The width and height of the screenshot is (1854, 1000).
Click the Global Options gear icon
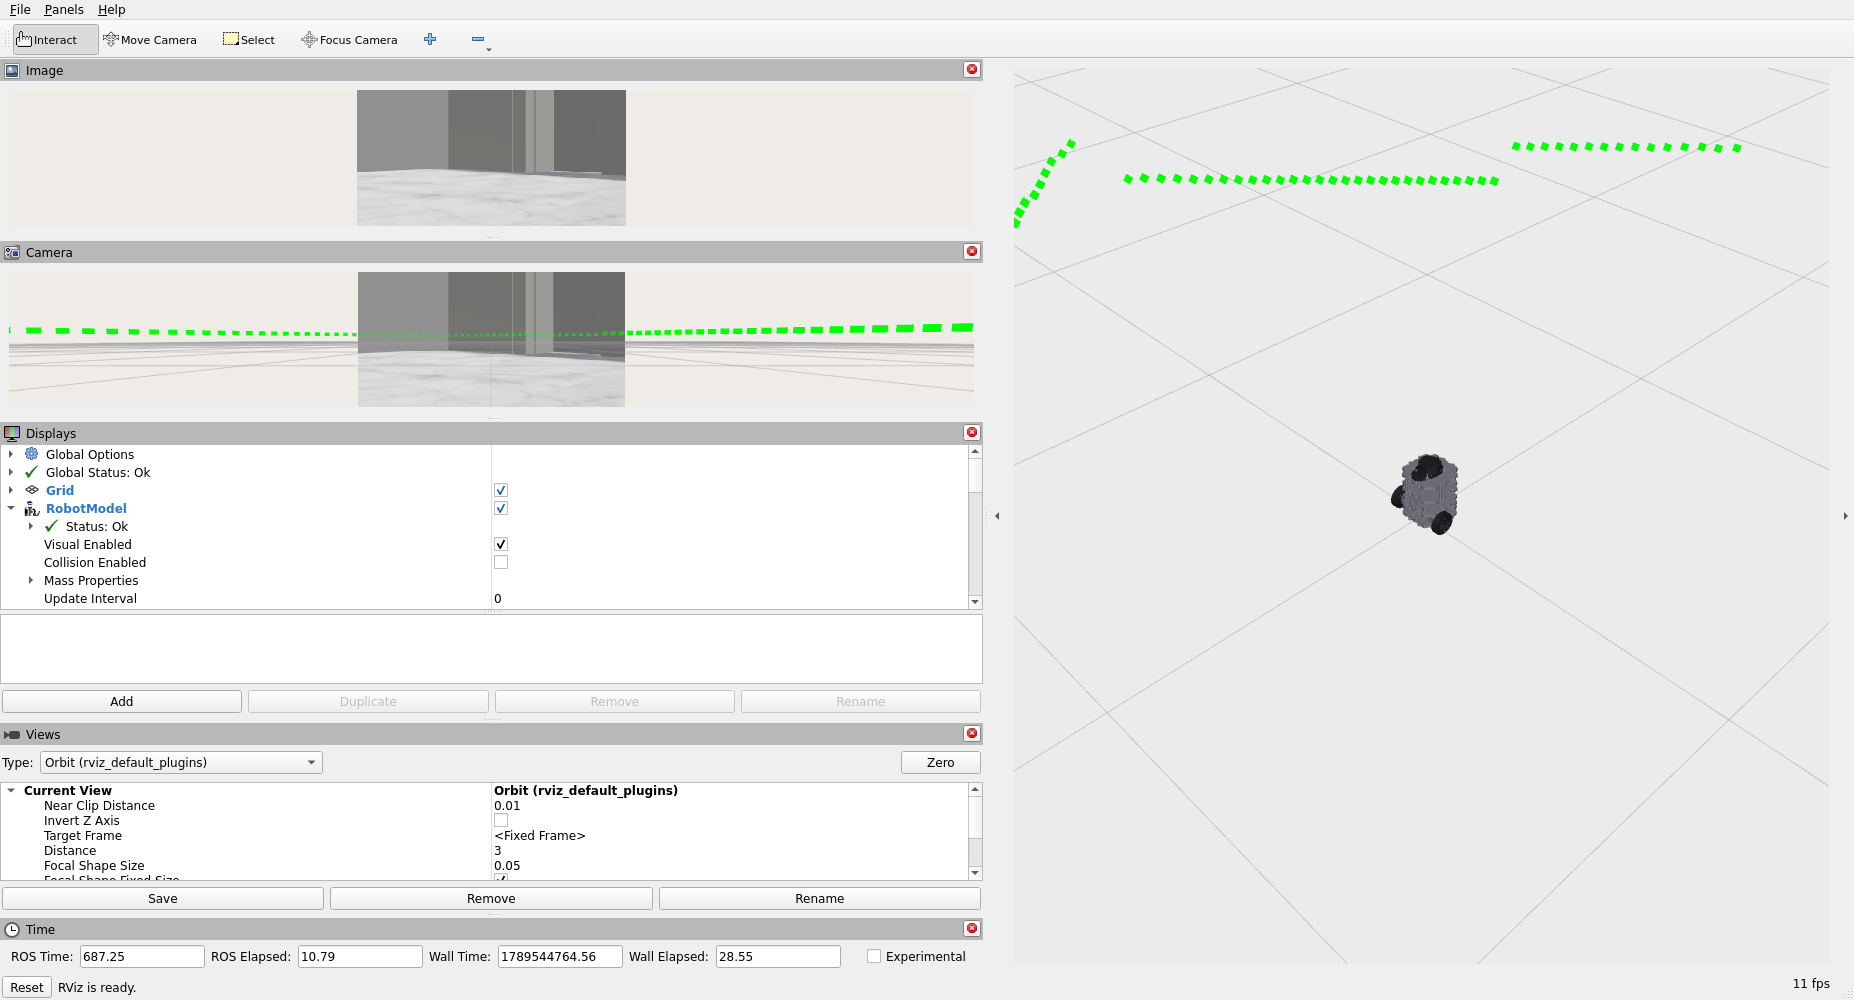32,454
